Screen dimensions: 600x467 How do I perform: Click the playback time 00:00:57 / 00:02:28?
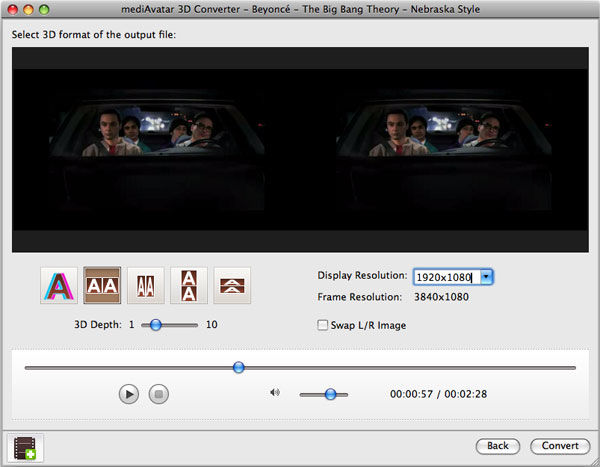[439, 394]
